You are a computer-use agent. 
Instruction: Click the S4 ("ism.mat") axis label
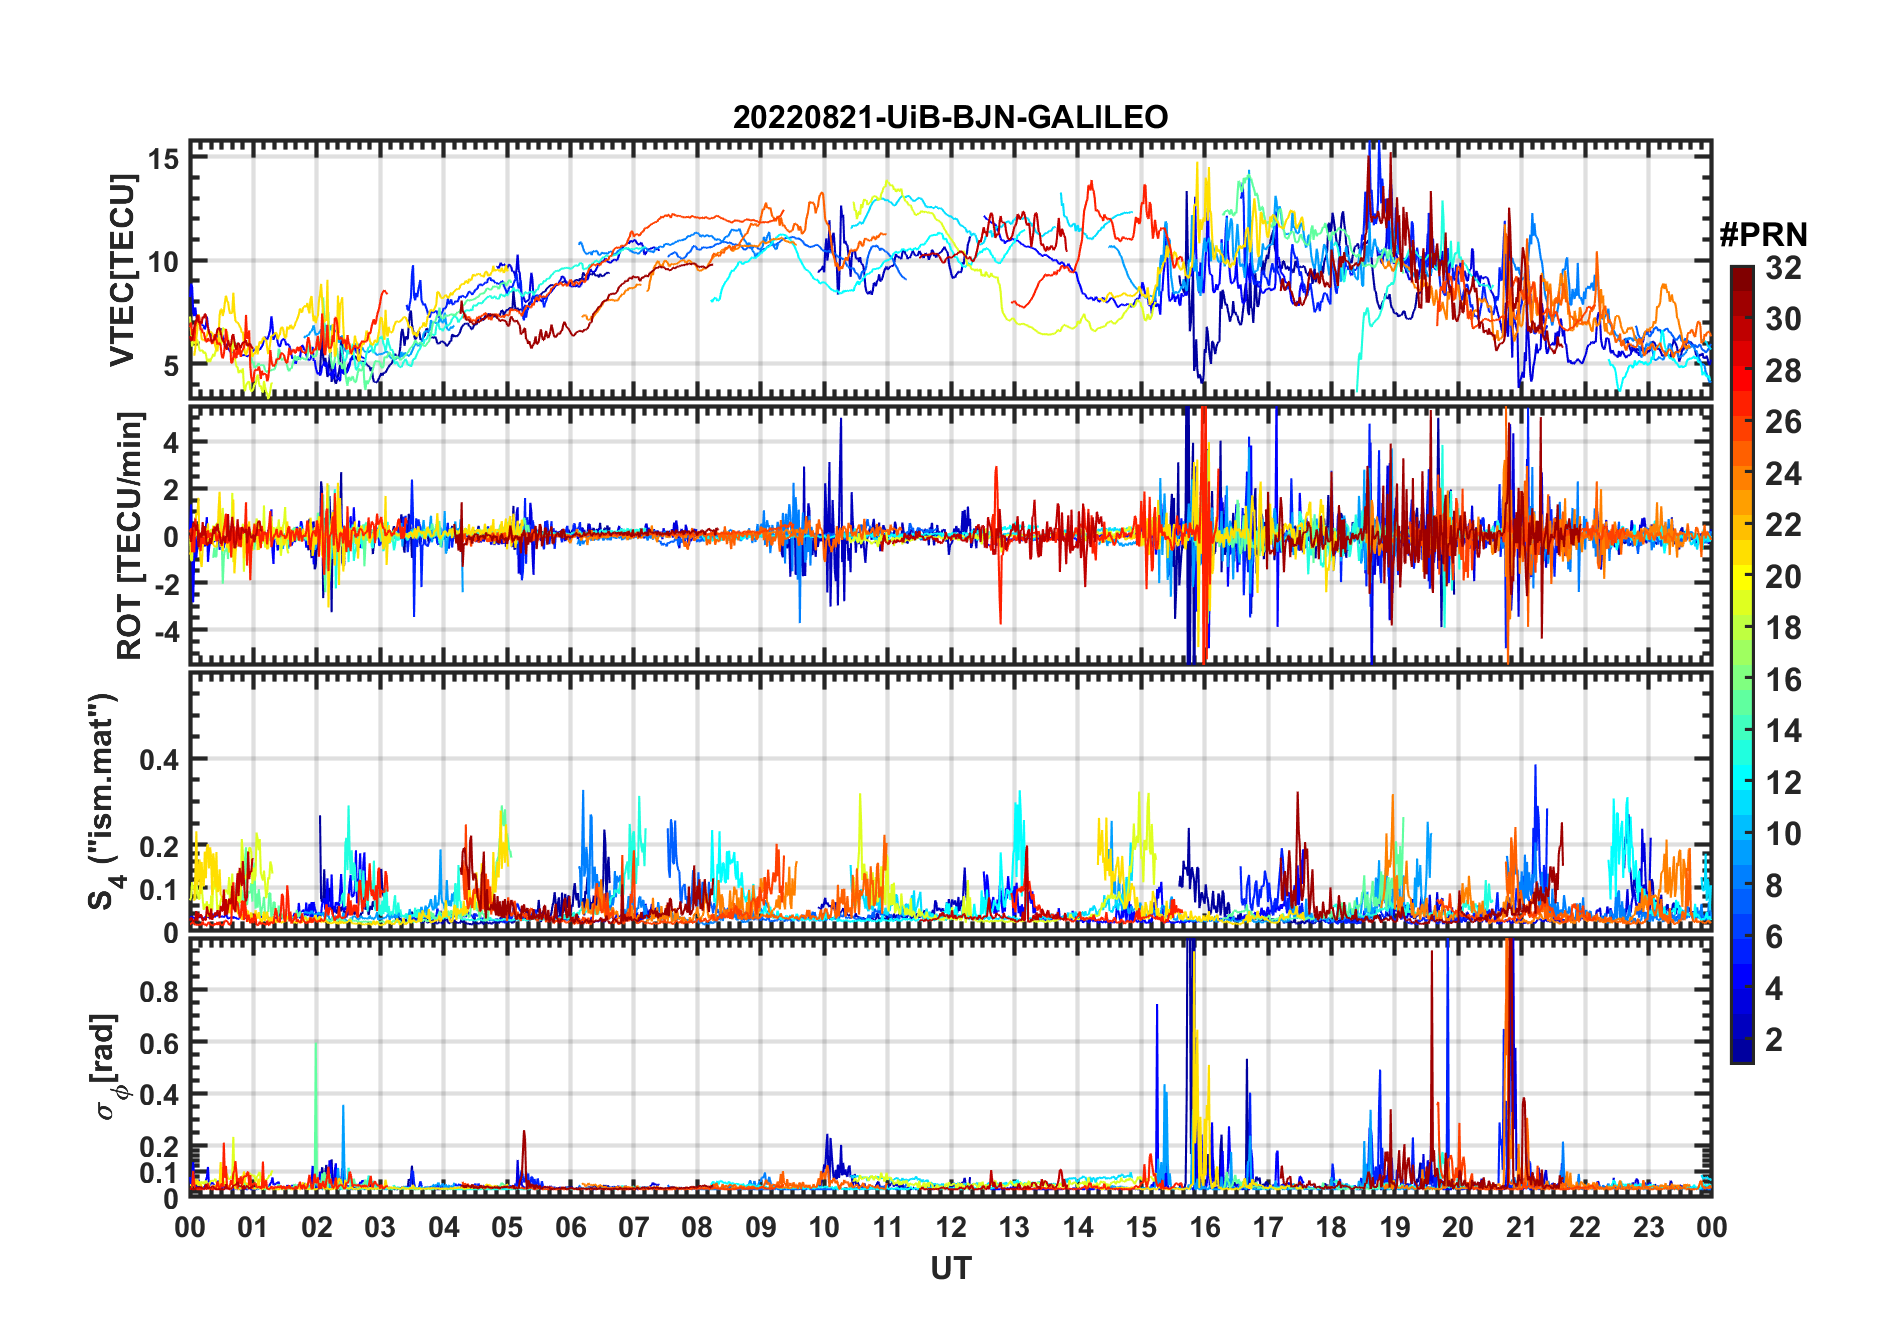click(x=104, y=801)
